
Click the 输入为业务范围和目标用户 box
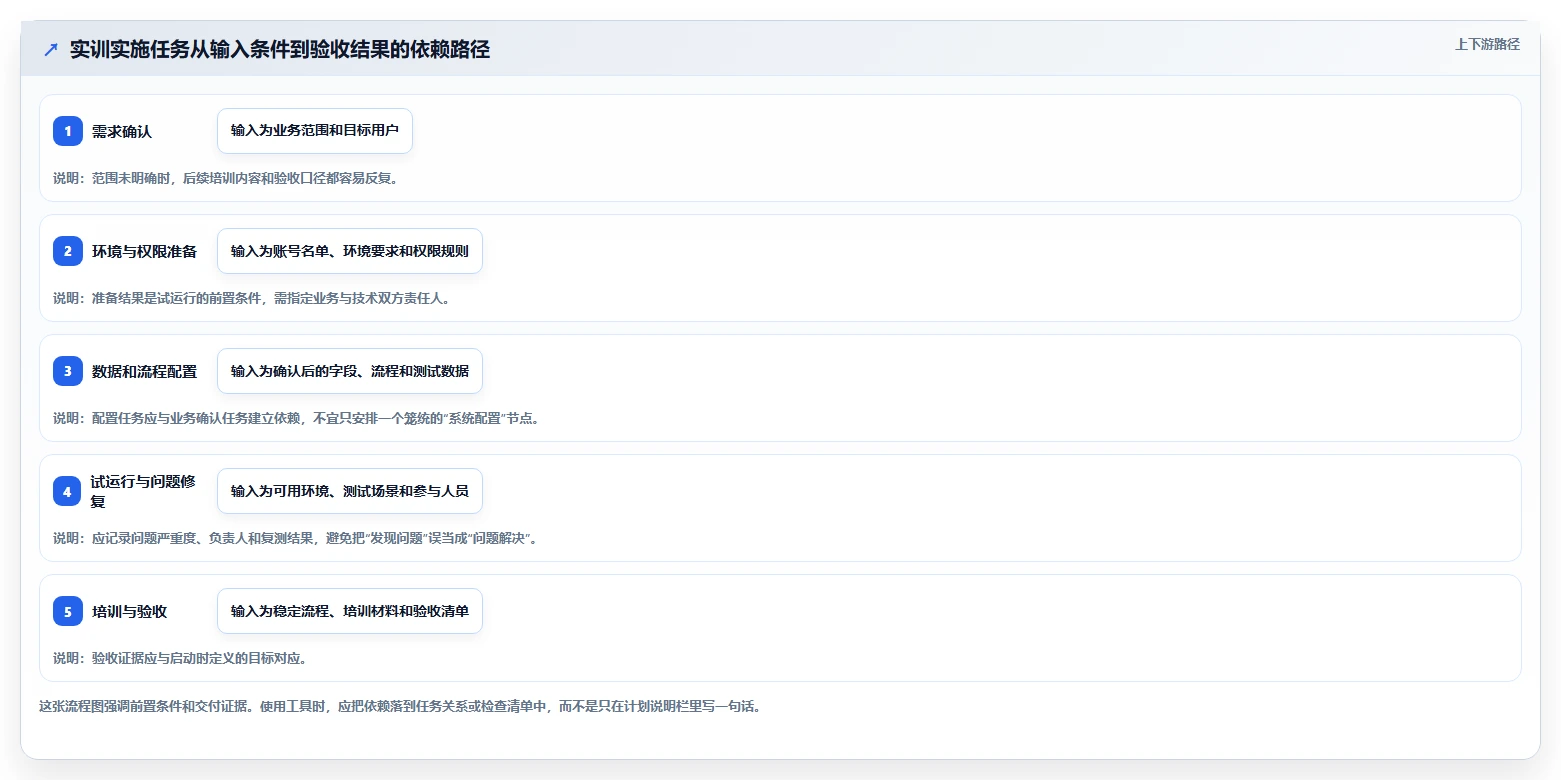click(x=315, y=131)
